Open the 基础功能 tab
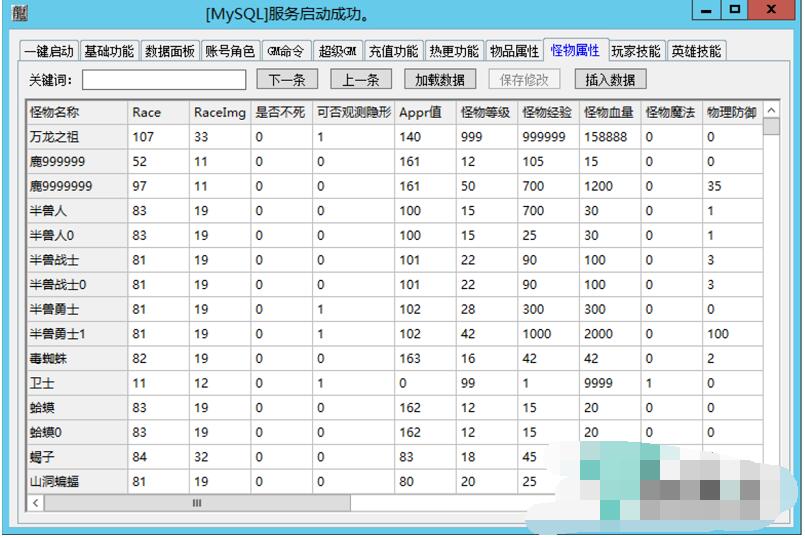 [109, 51]
